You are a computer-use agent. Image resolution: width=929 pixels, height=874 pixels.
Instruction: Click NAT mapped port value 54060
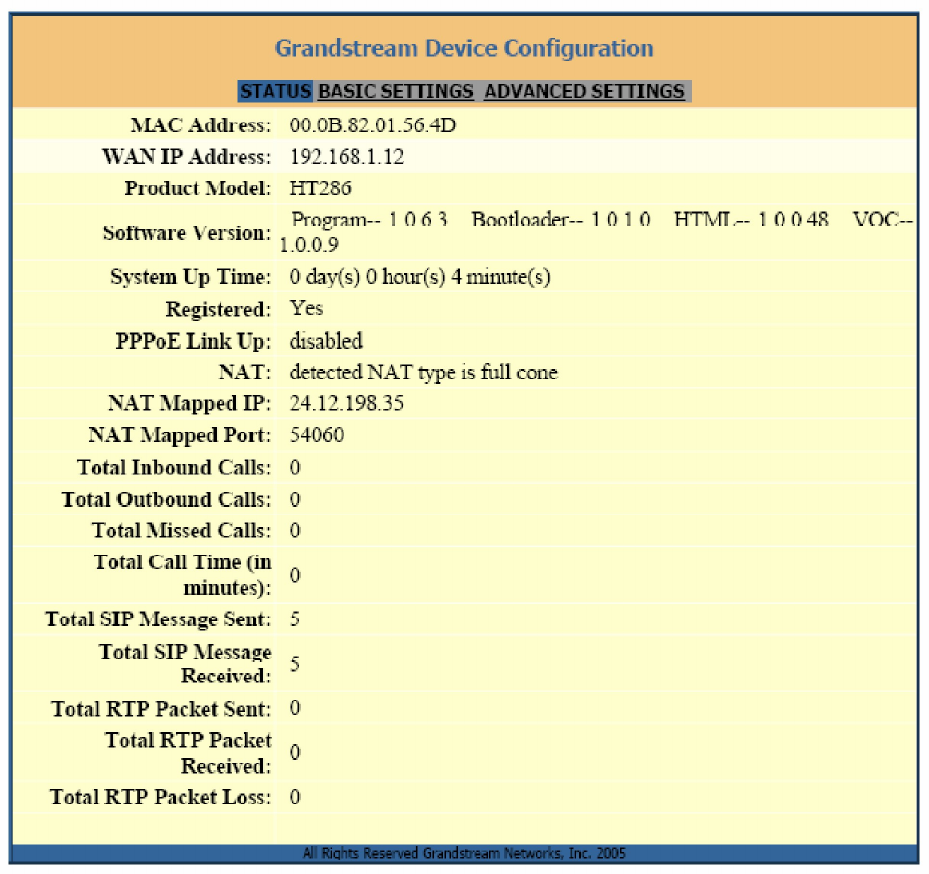316,435
